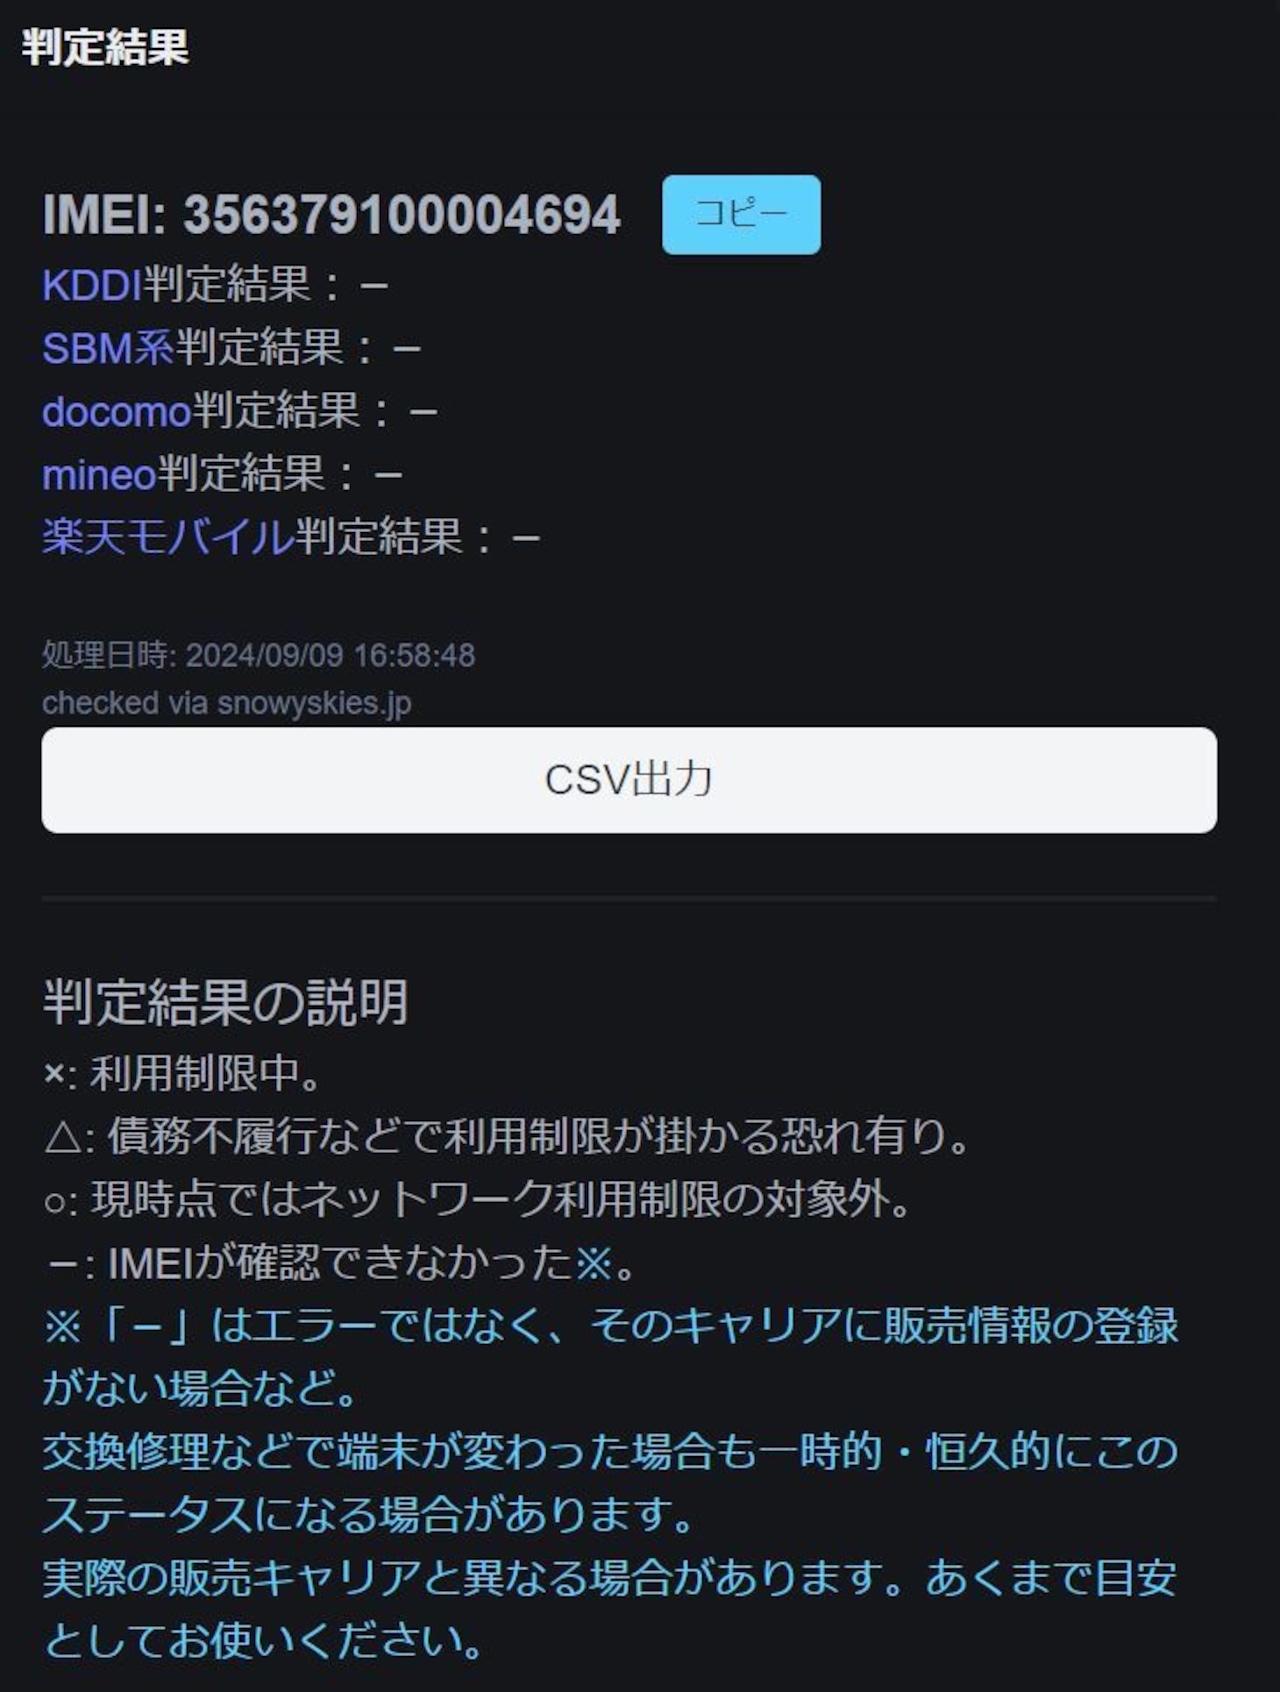The height and width of the screenshot is (1692, 1280).
Task: Click the dash result after 楽天モバイル判定結果
Action: point(526,539)
